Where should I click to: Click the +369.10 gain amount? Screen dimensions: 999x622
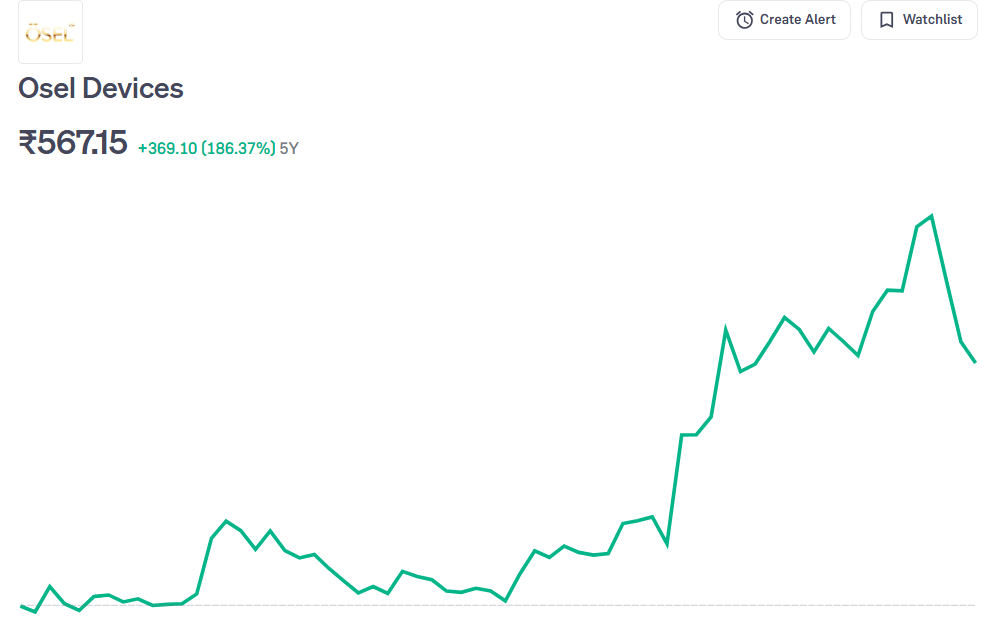(167, 148)
